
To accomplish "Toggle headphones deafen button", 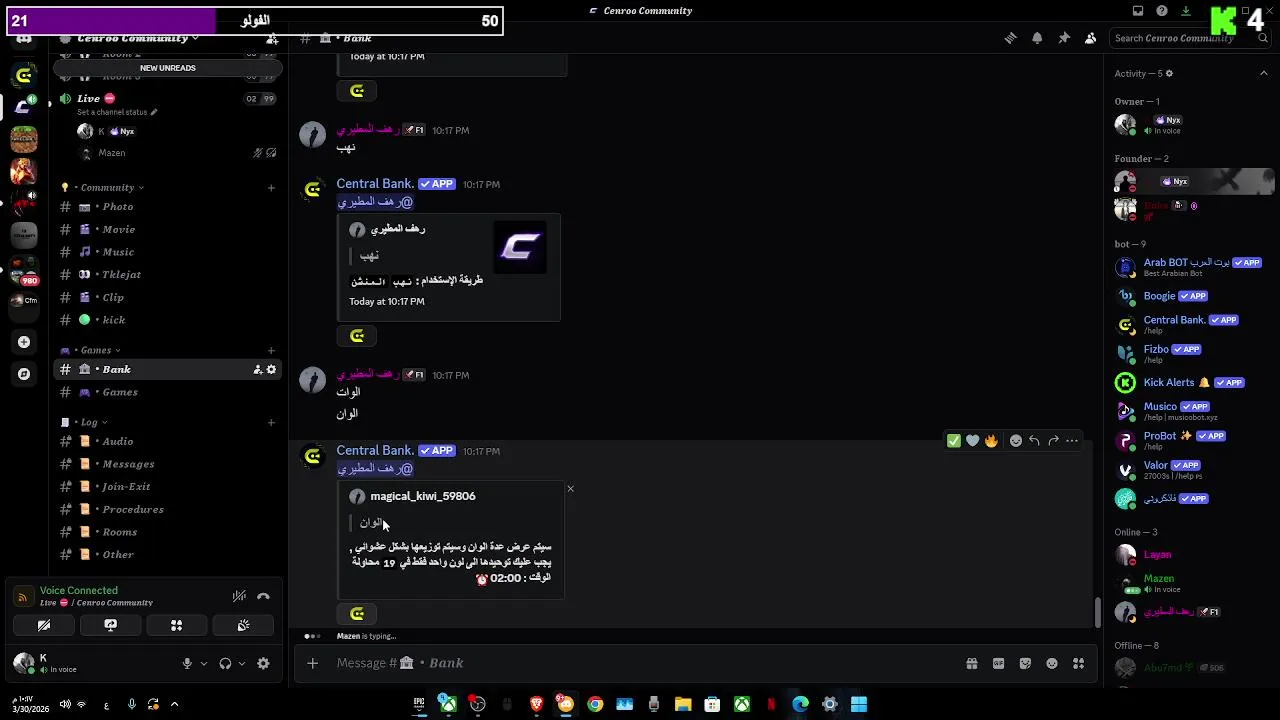I will pyautogui.click(x=225, y=663).
